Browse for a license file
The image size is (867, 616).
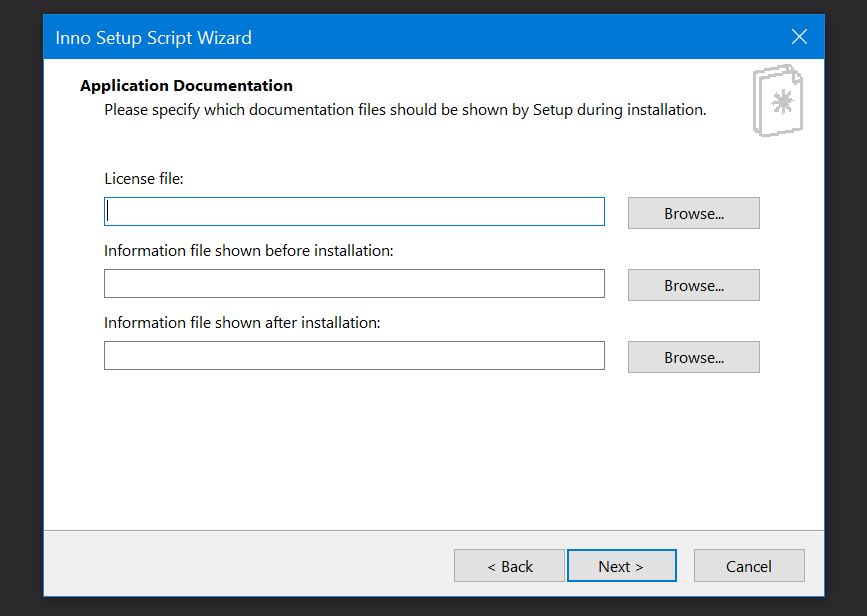pos(693,213)
